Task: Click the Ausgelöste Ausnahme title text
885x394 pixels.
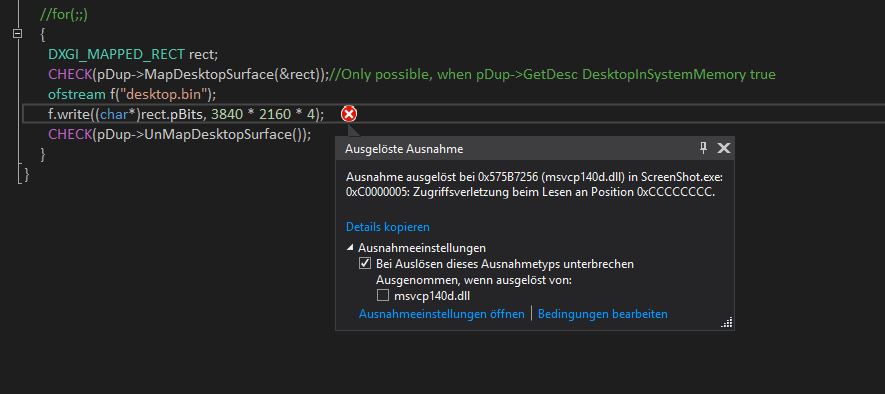Action: pos(404,149)
